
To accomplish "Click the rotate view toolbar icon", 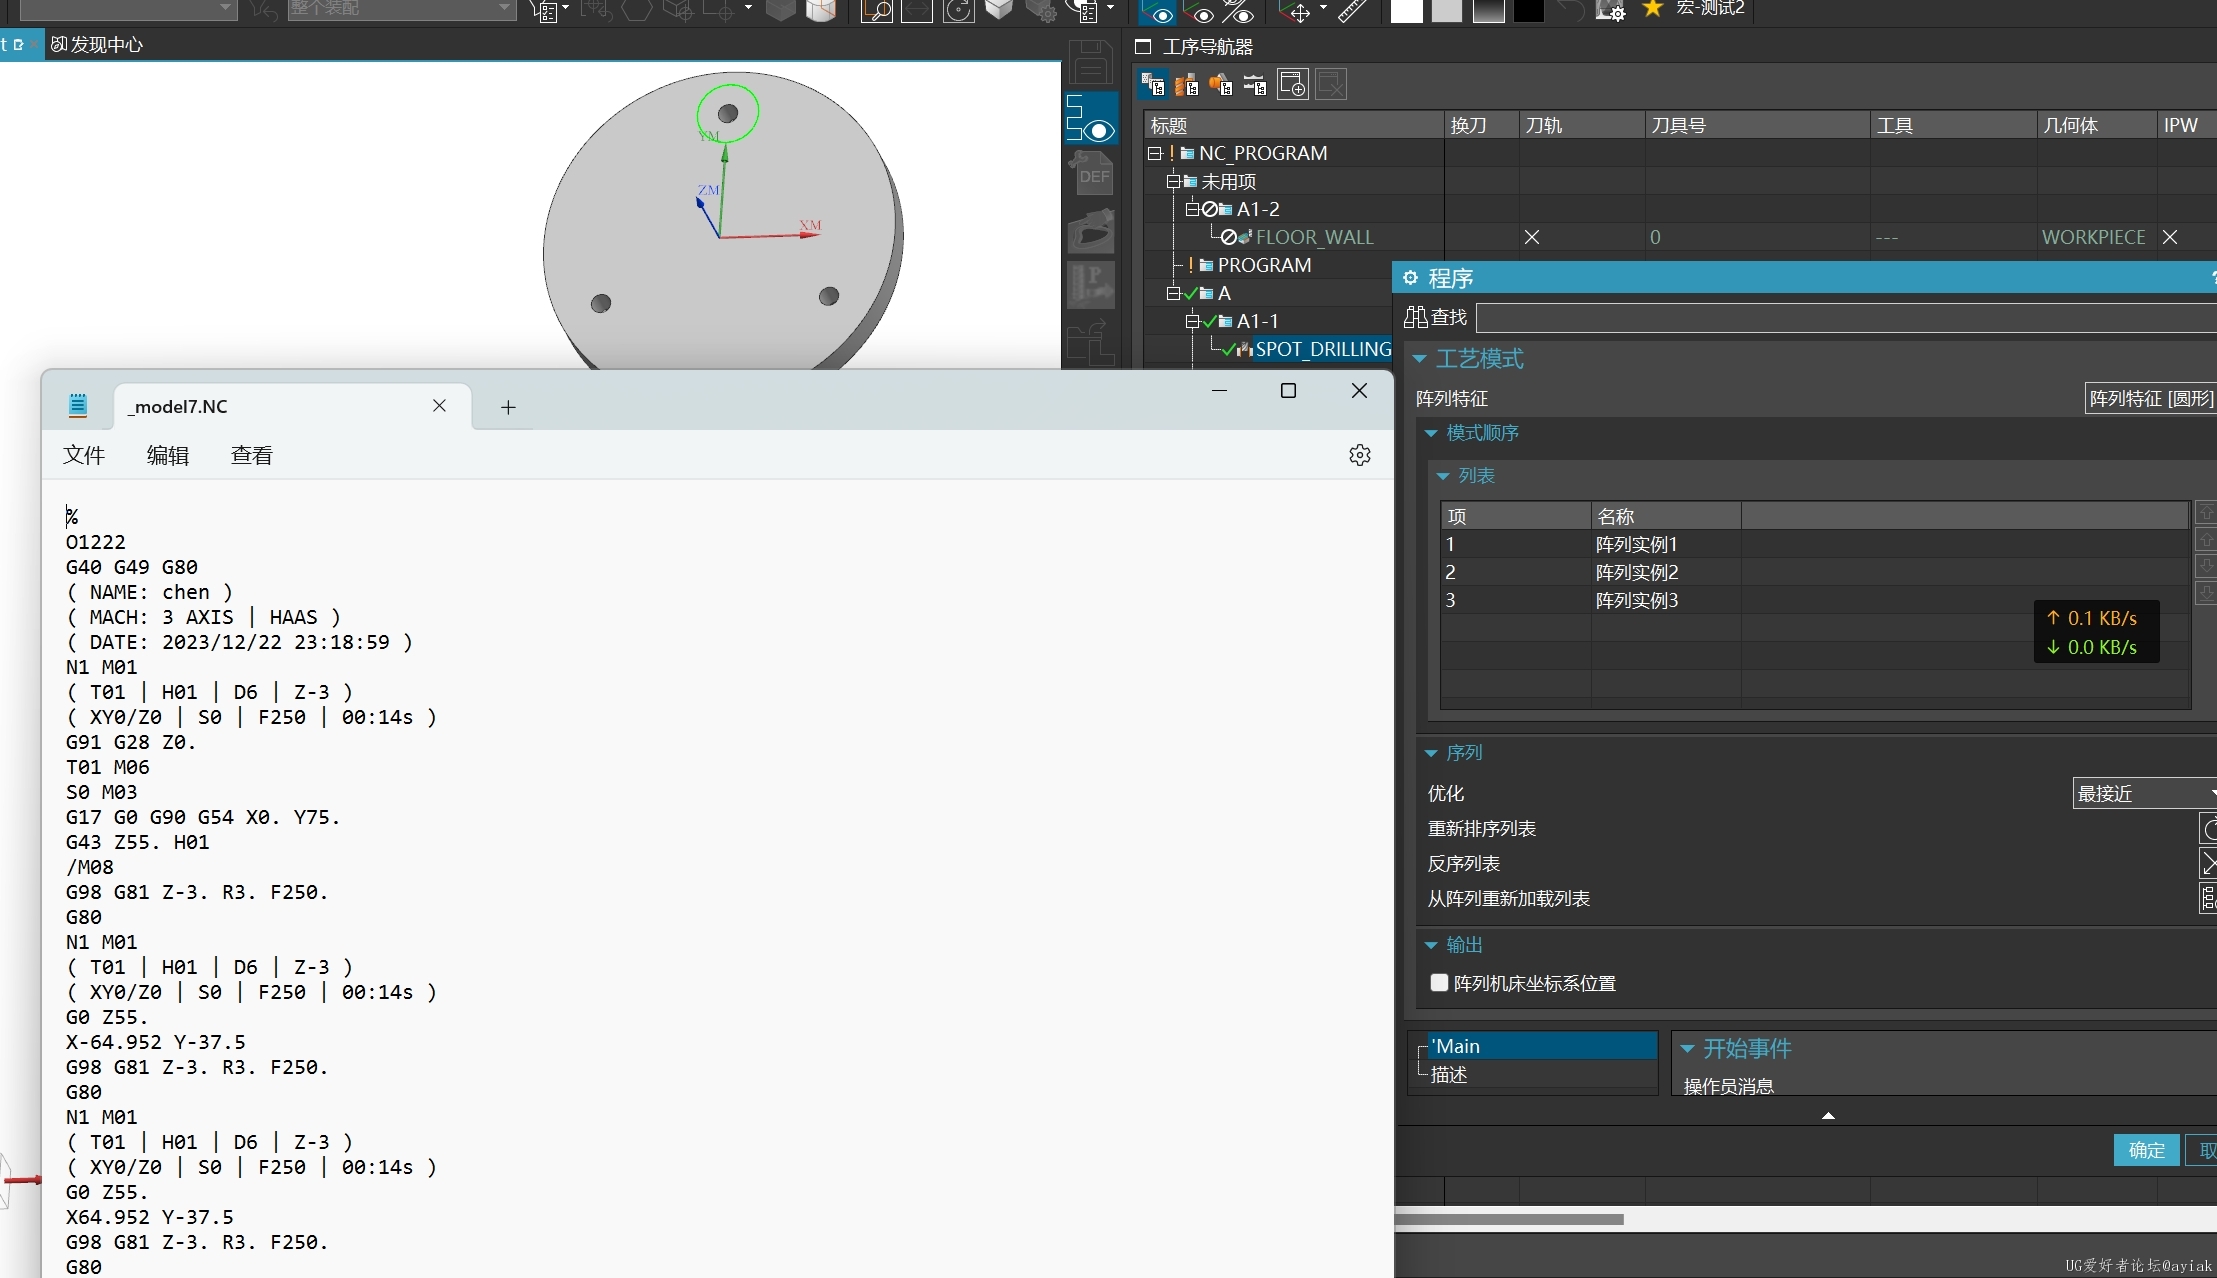I will (959, 10).
